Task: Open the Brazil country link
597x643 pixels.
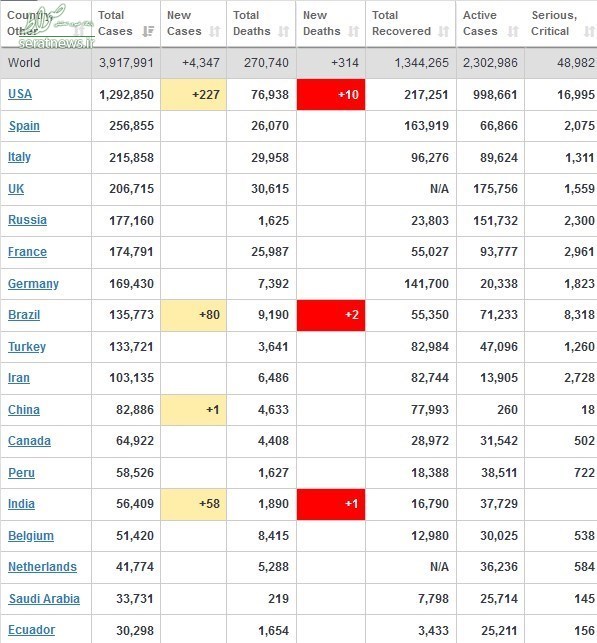Action: pyautogui.click(x=24, y=315)
